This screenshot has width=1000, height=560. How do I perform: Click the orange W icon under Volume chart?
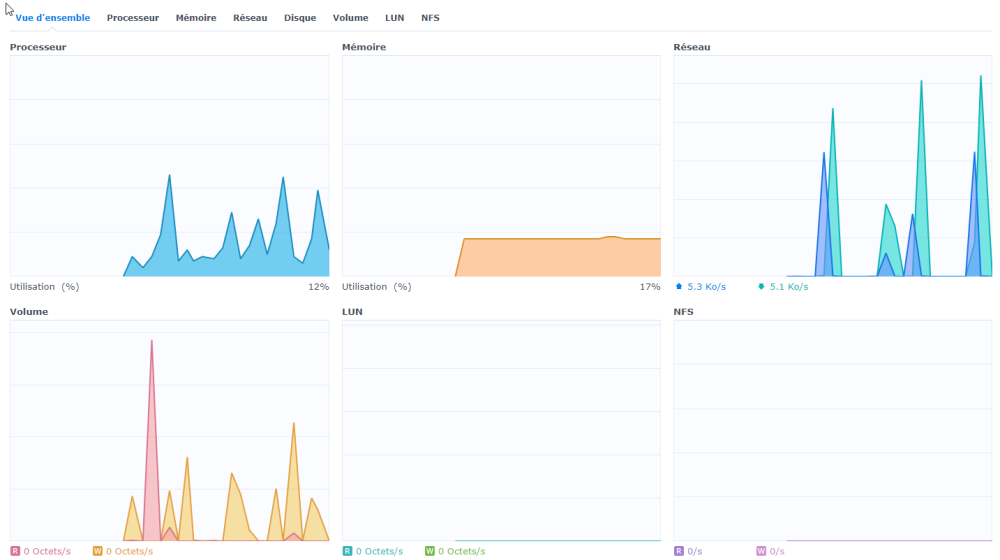97,551
